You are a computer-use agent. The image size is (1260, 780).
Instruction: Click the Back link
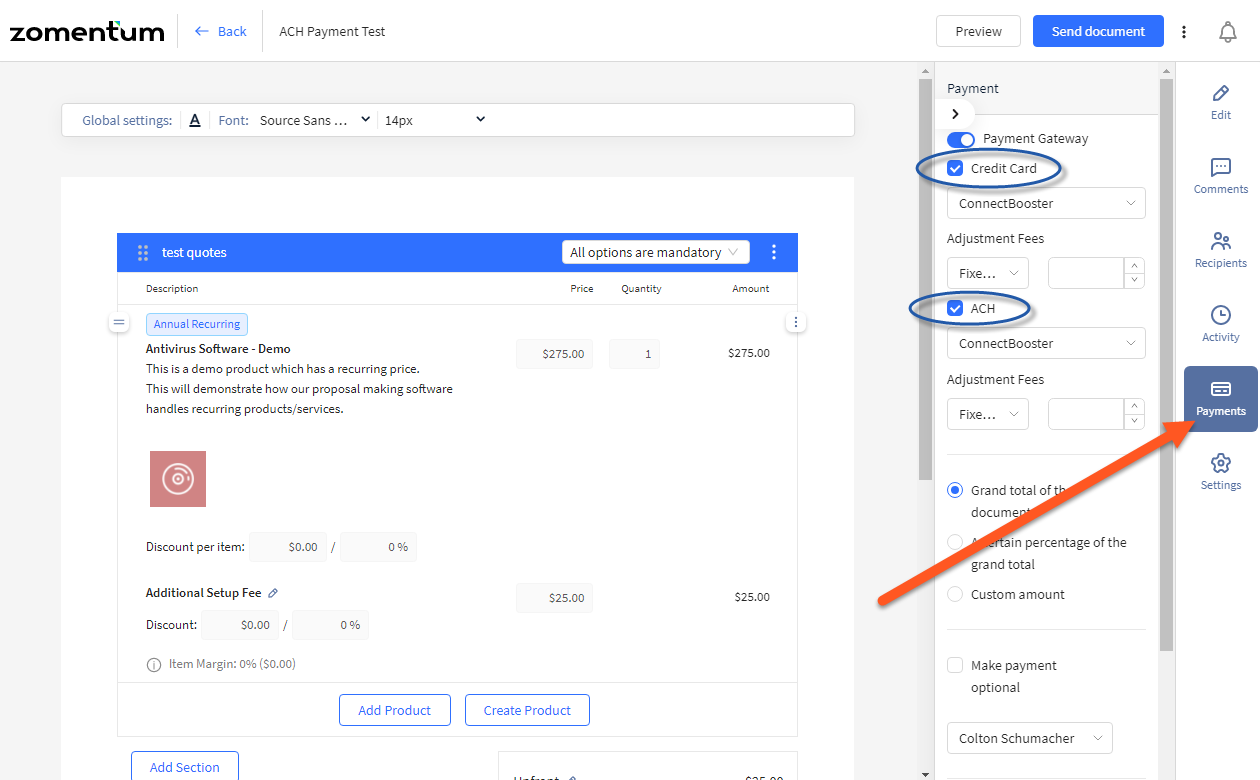(220, 32)
